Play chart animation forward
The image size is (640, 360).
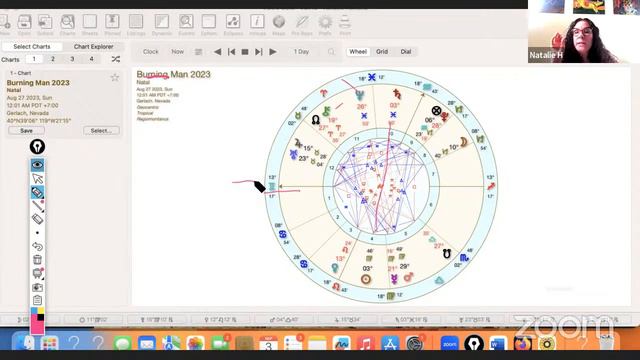point(273,52)
